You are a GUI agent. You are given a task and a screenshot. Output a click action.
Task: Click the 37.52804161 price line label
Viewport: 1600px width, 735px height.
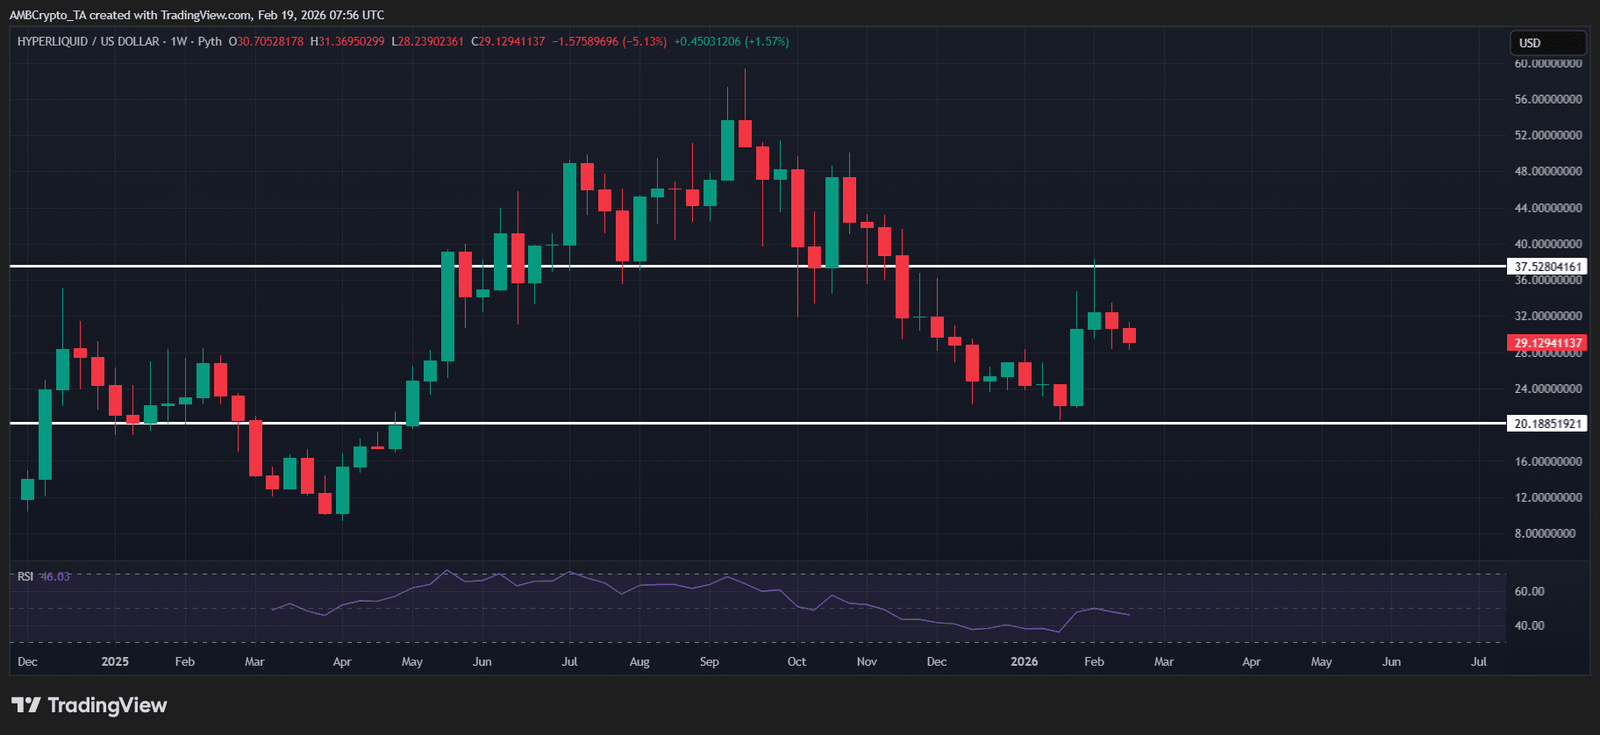coord(1547,267)
